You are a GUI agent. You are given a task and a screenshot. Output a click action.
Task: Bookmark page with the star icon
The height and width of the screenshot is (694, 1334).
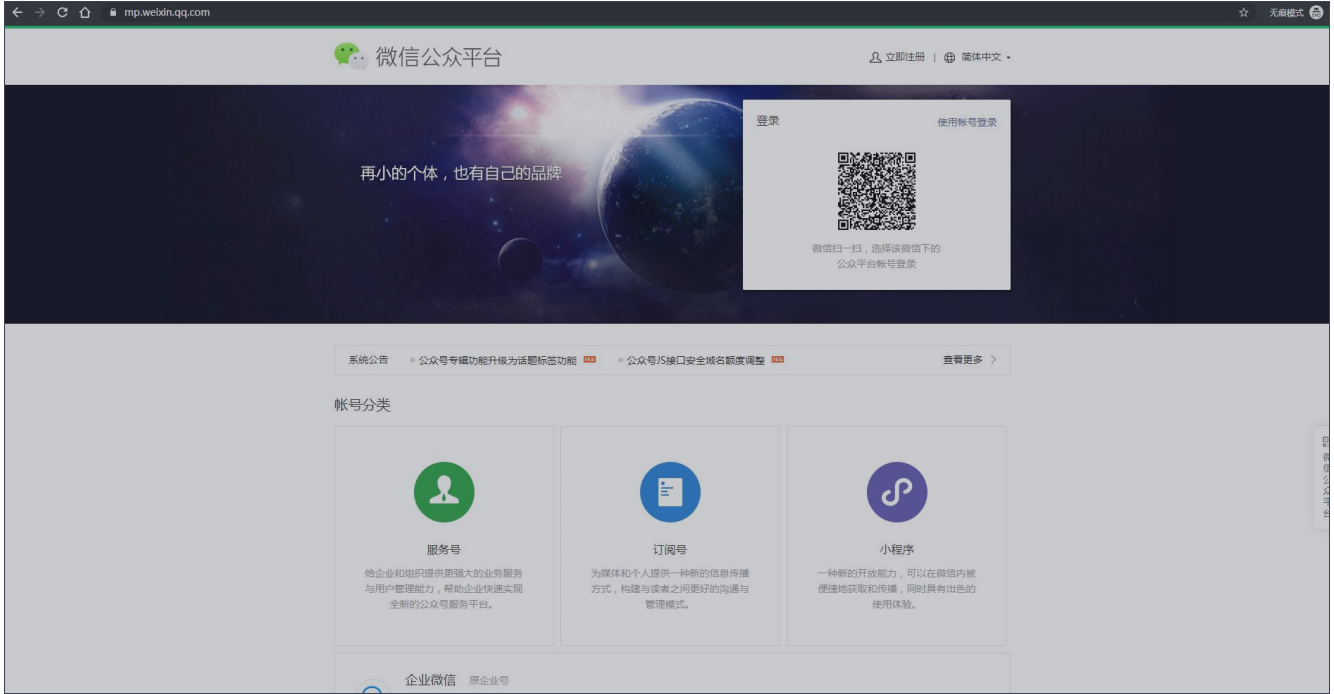(1243, 12)
